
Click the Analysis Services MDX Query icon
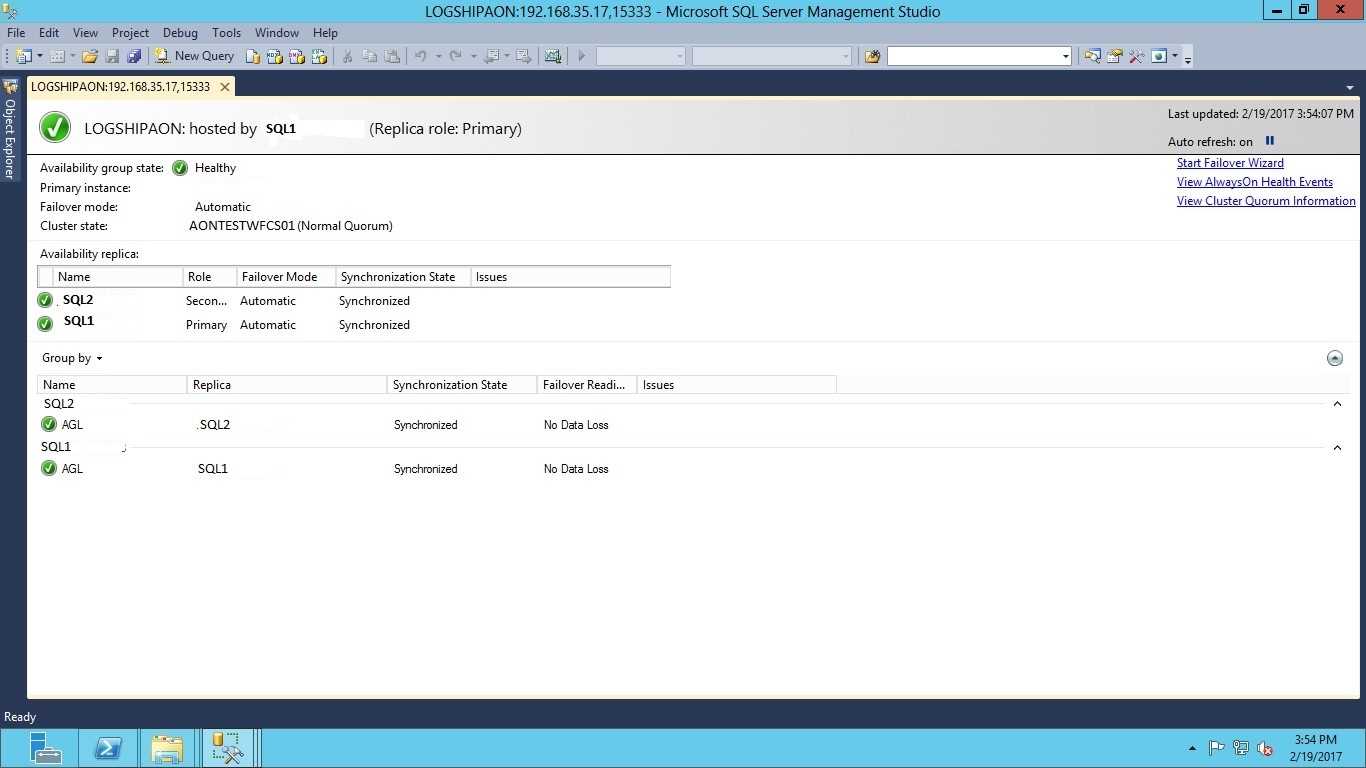[275, 56]
